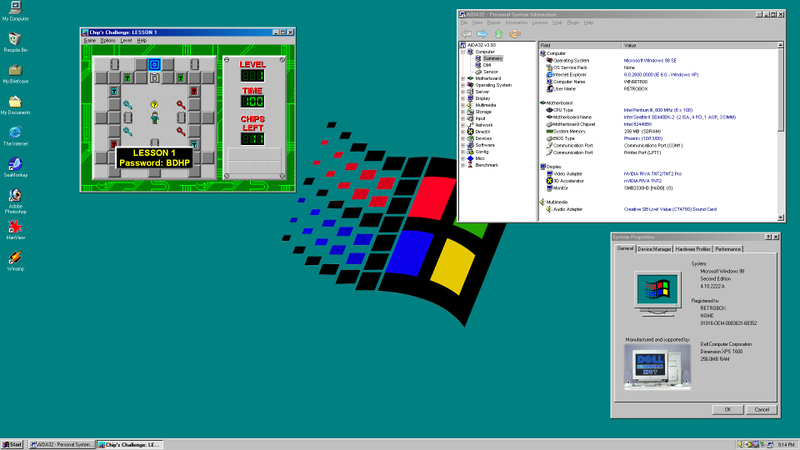Viewport: 800px width, 450px height.
Task: Click Cancel in System Properties
Action: click(762, 409)
